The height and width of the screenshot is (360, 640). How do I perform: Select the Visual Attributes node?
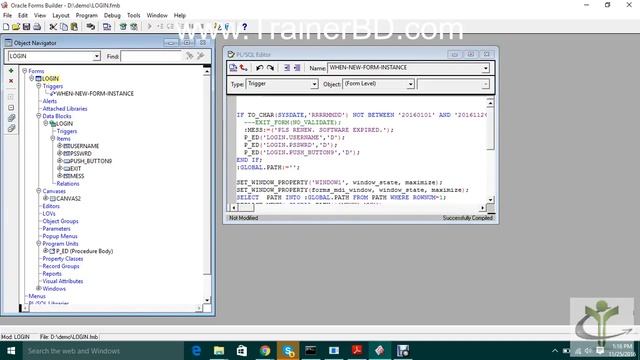click(63, 281)
